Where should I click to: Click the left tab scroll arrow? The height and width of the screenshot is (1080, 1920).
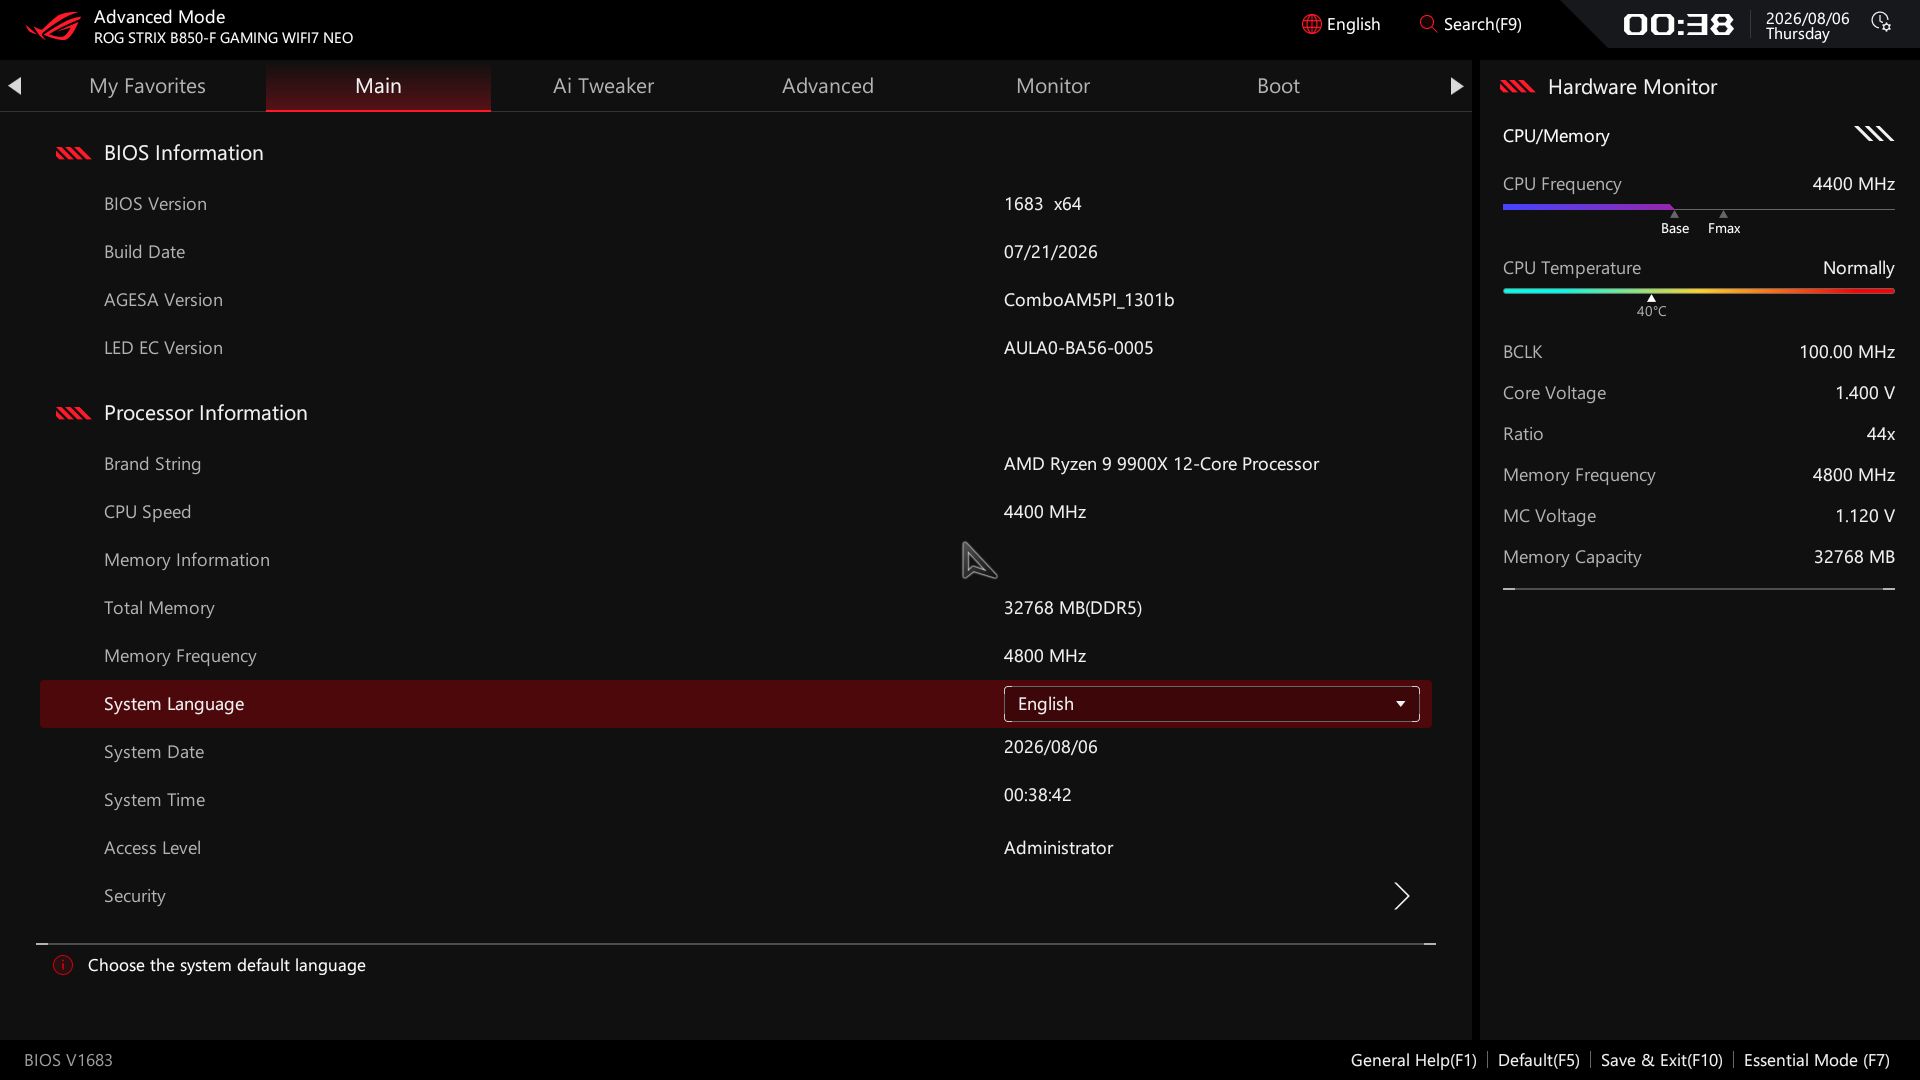coord(14,86)
